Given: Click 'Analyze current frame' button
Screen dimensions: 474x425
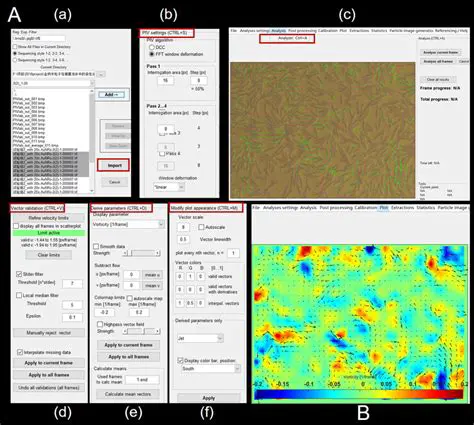Looking at the screenshot, I should 440,52.
